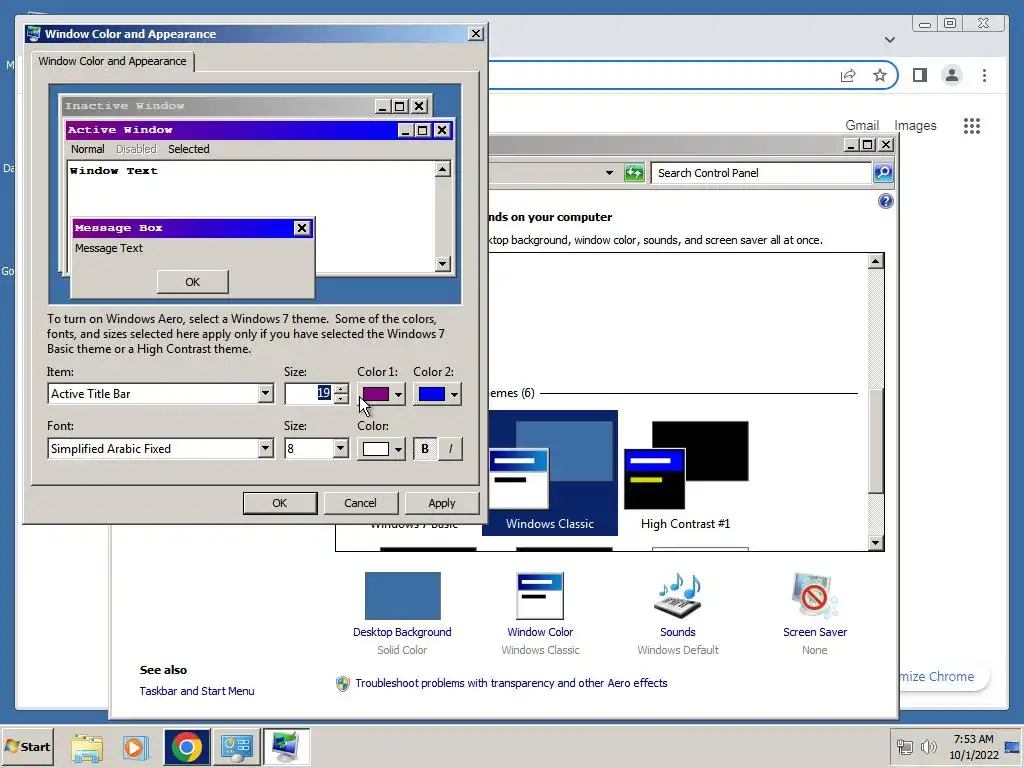1024x768 pixels.
Task: Click OK in Window Color and Appearance dialog
Action: coord(280,503)
